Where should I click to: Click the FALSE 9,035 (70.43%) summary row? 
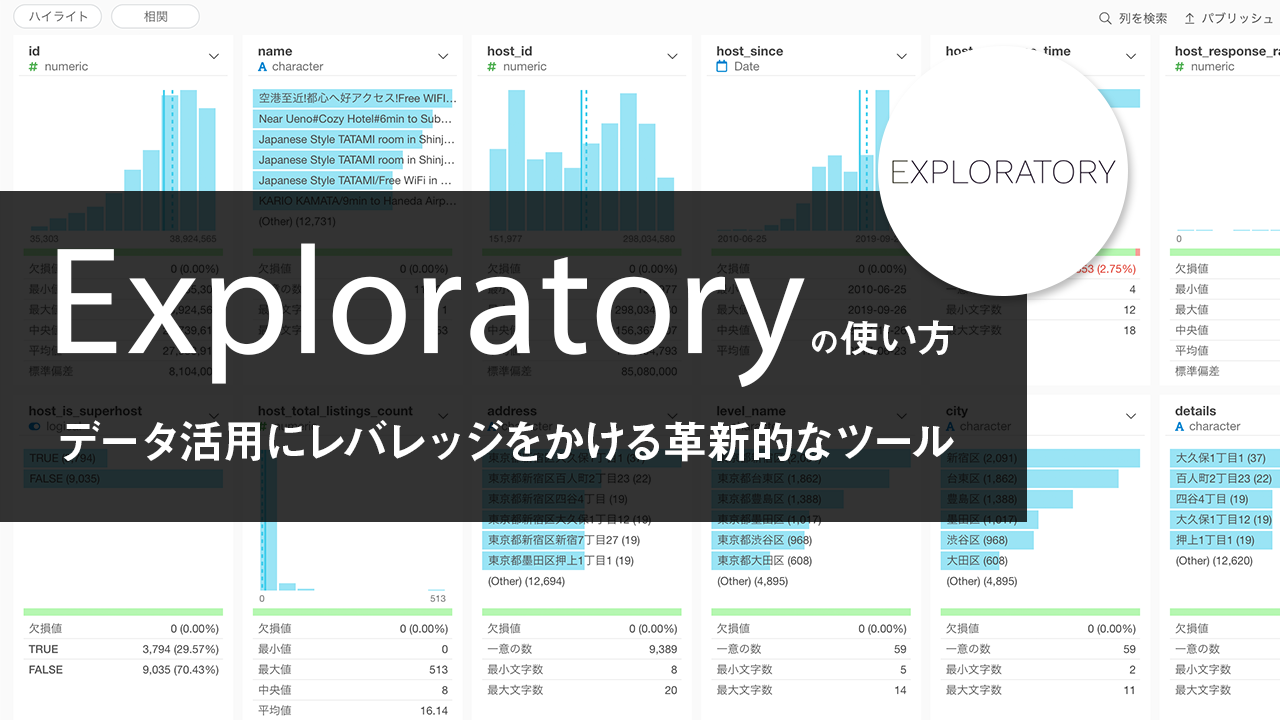point(123,670)
